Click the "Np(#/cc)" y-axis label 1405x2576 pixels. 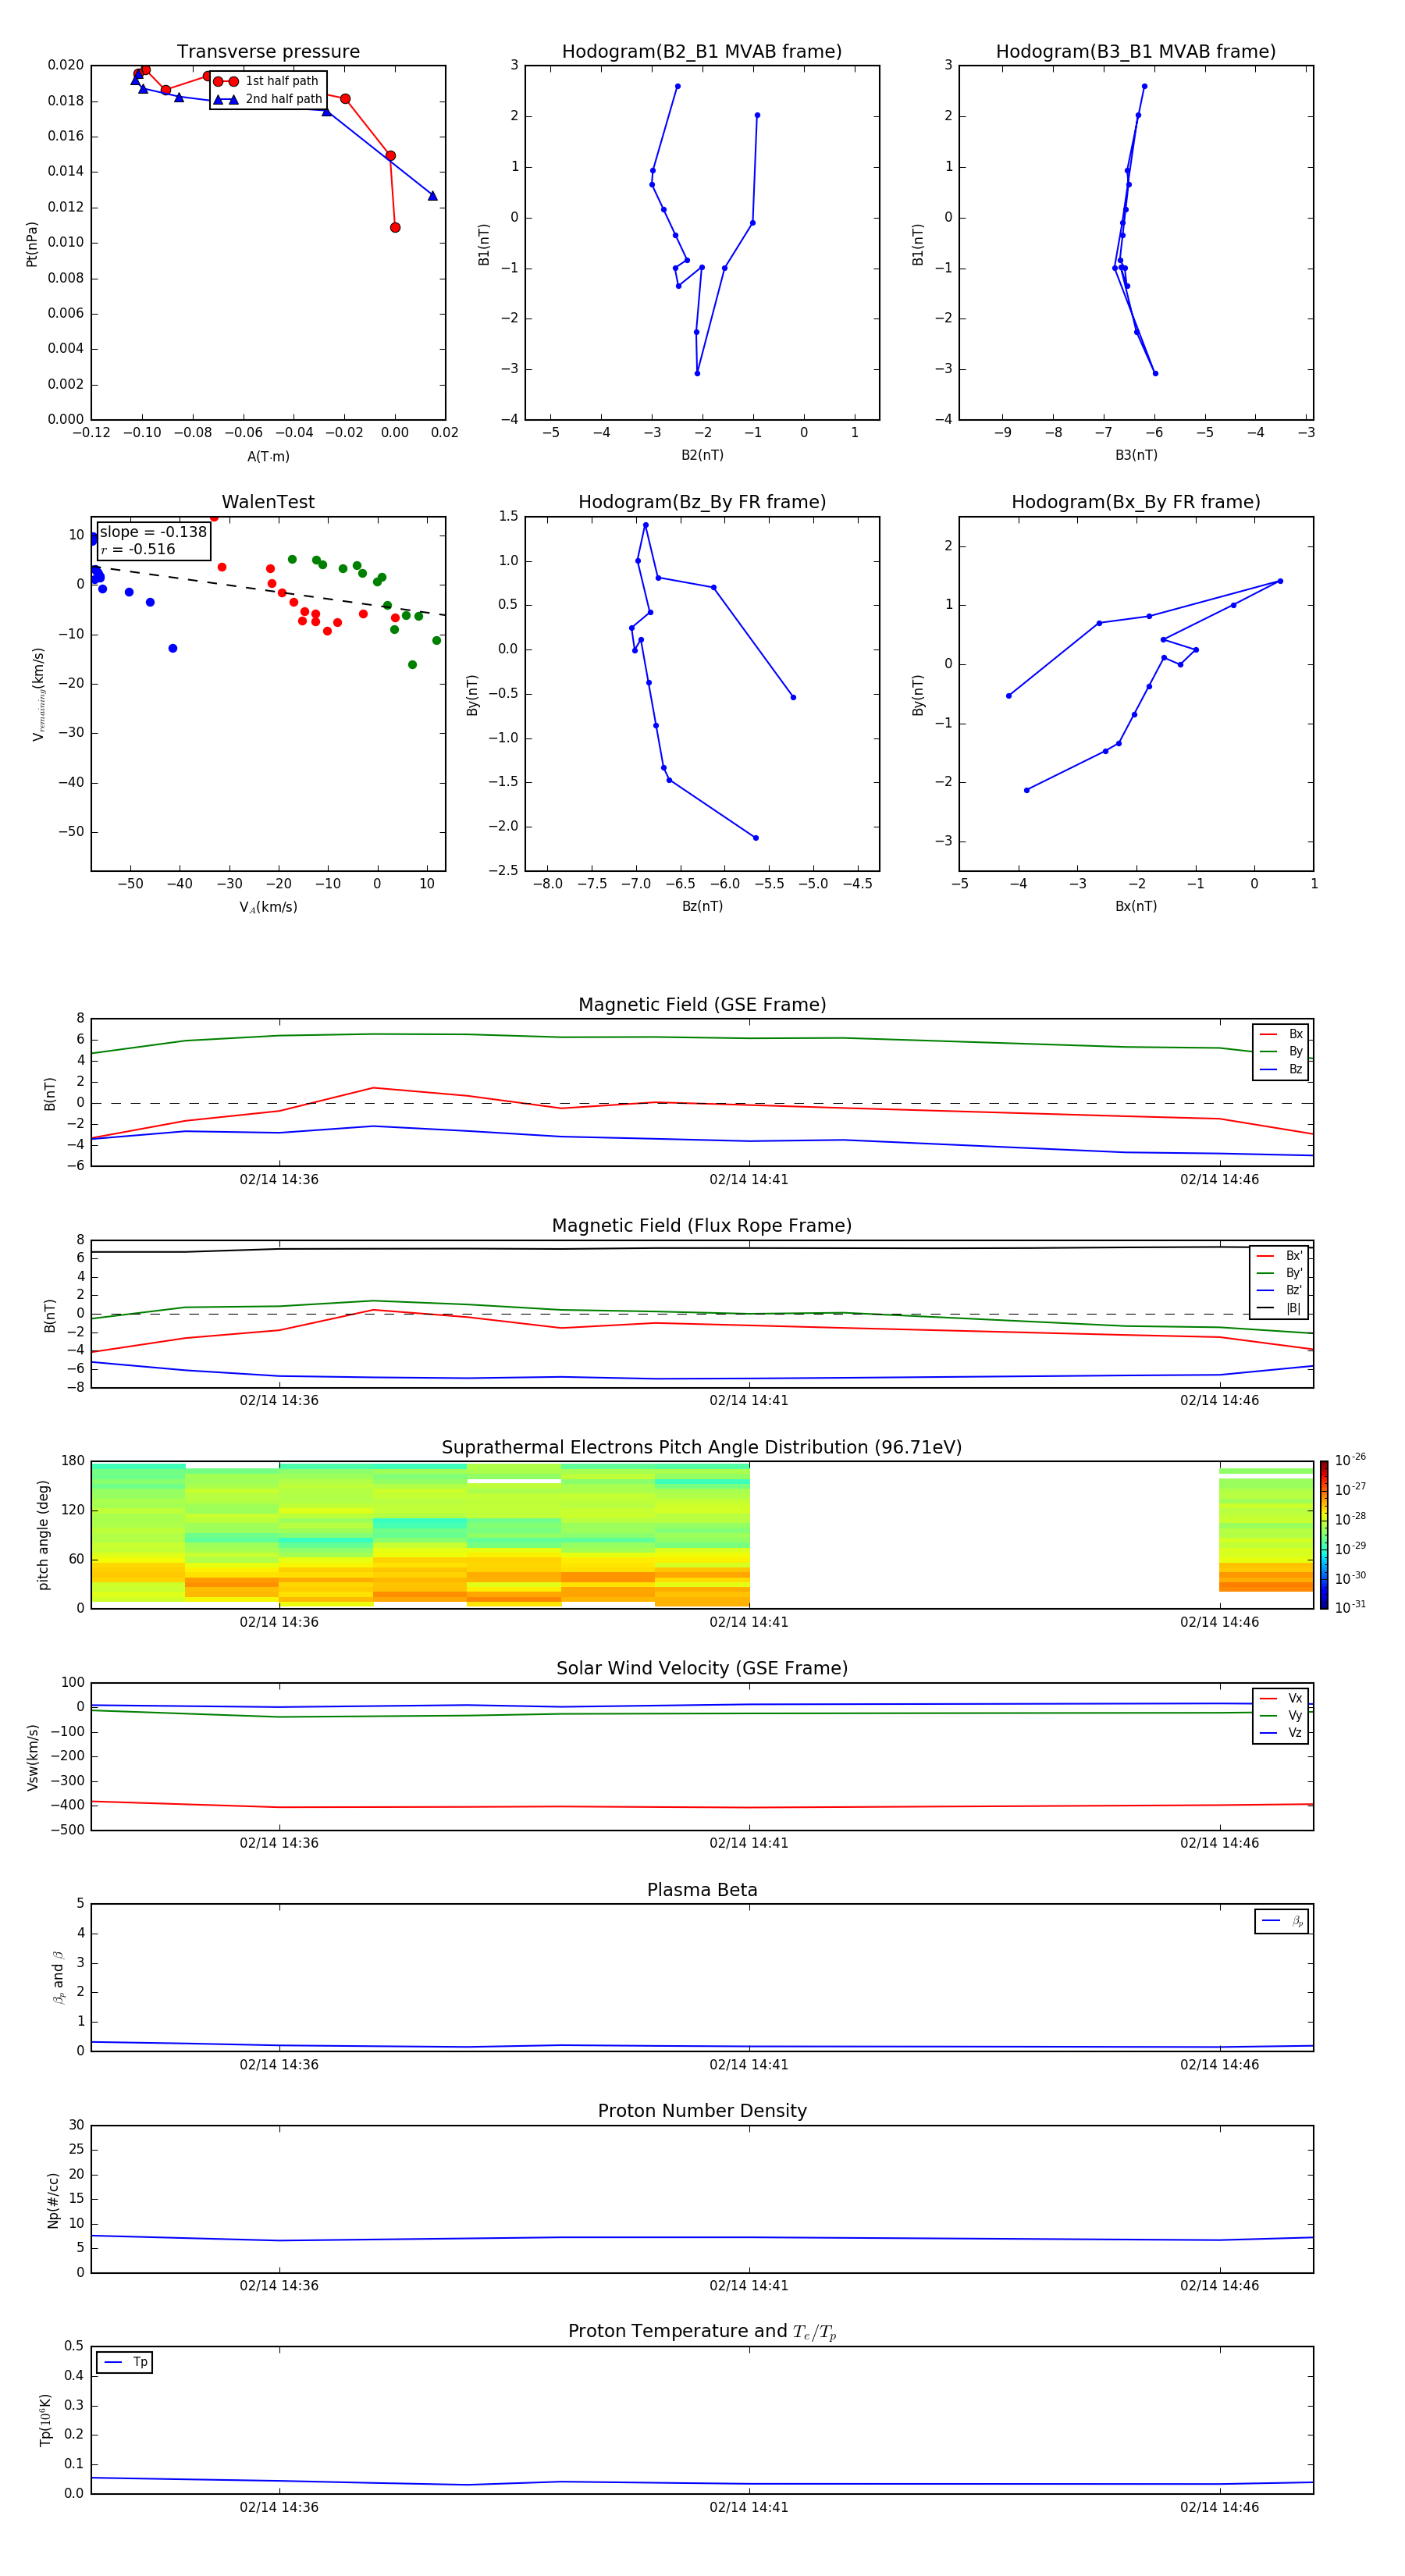53,2200
